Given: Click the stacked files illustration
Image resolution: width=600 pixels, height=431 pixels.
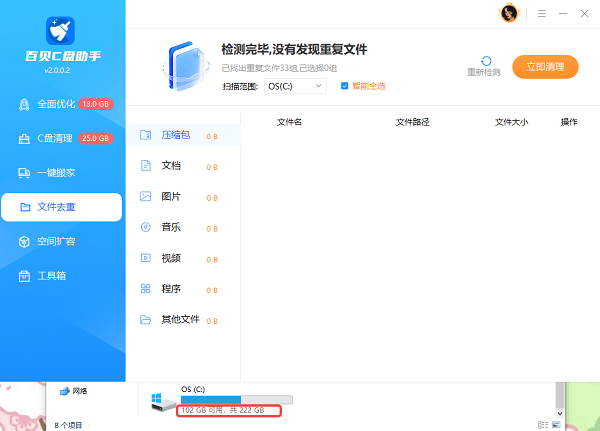Looking at the screenshot, I should 186,67.
